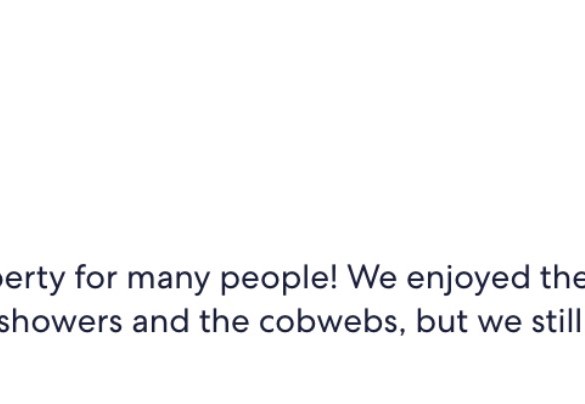This screenshot has width=585, height=404.
Task: Click the empty white area above the review text
Action: pos(292,123)
